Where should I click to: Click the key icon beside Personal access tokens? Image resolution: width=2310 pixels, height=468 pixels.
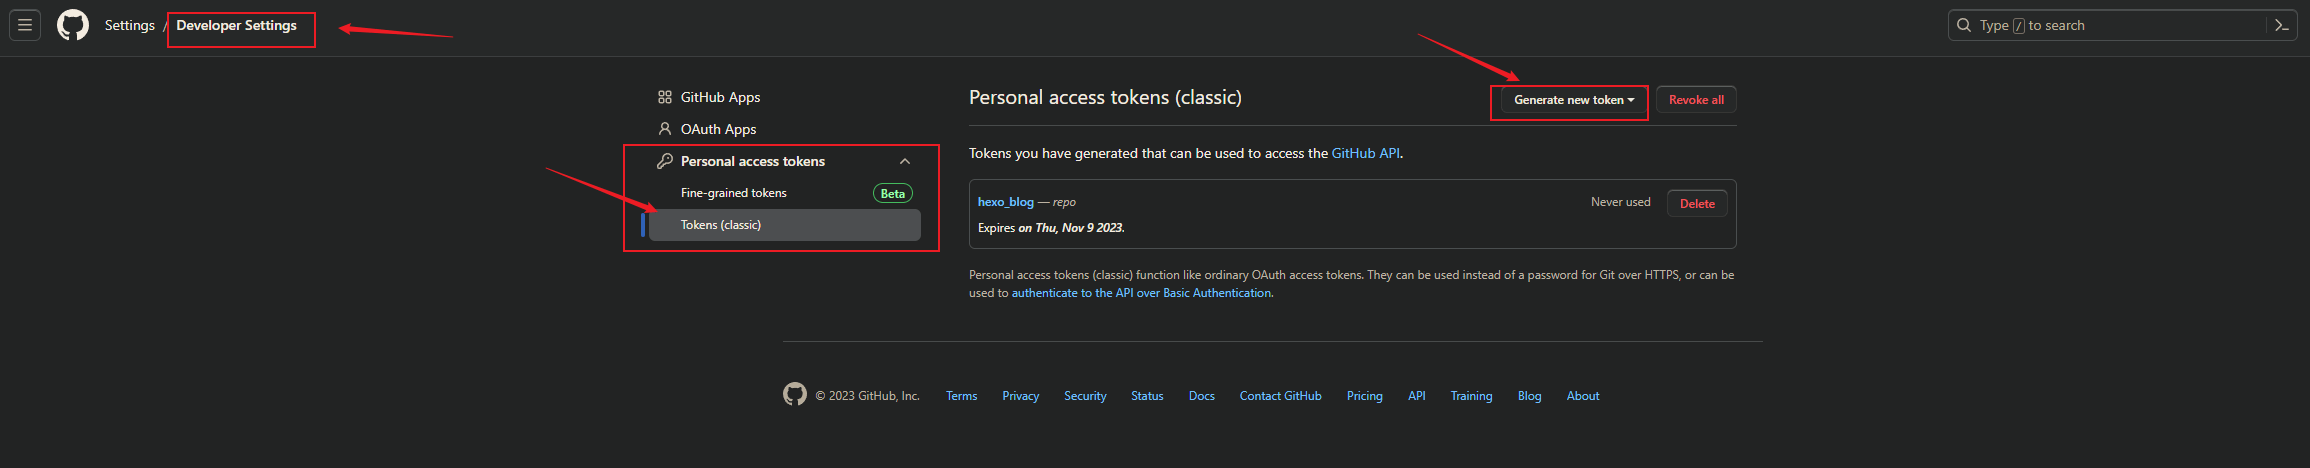click(x=665, y=161)
